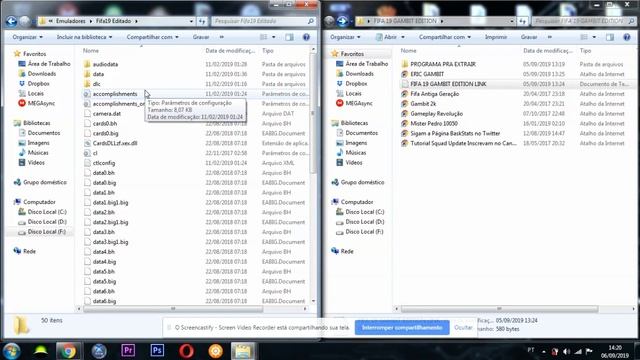Click Back arrow in left Explorer window
This screenshot has width=640, height=360.
[11, 21]
